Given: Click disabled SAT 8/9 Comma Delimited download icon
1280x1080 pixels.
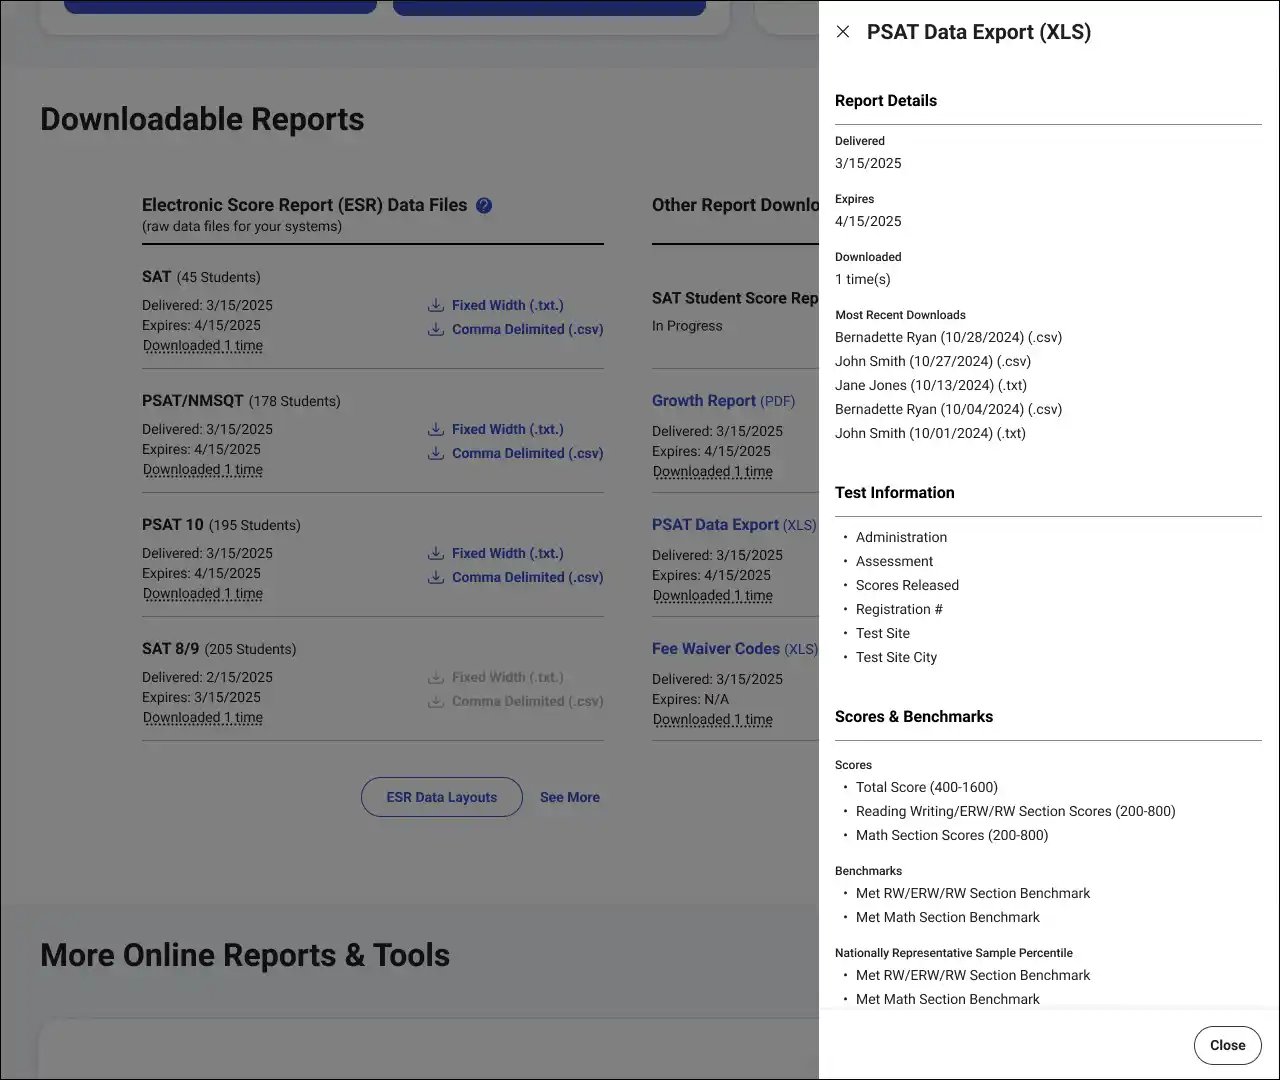Looking at the screenshot, I should (436, 701).
